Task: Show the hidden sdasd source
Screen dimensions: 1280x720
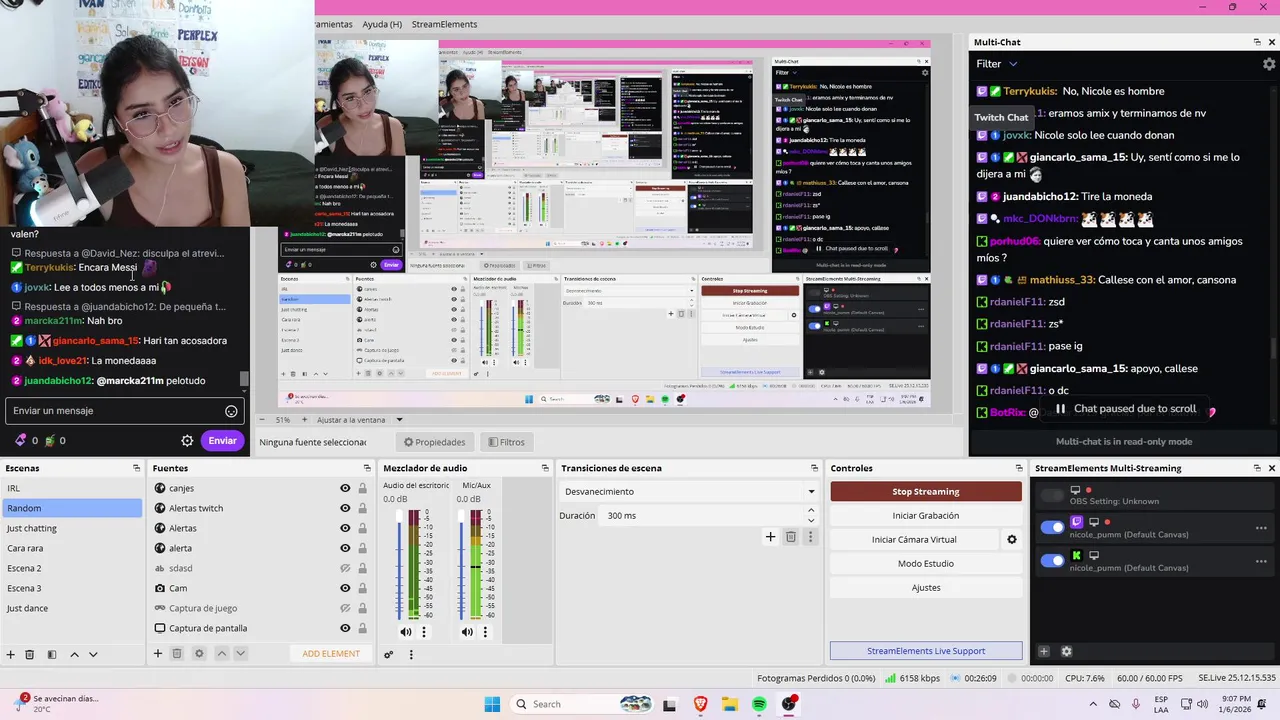Action: click(345, 568)
